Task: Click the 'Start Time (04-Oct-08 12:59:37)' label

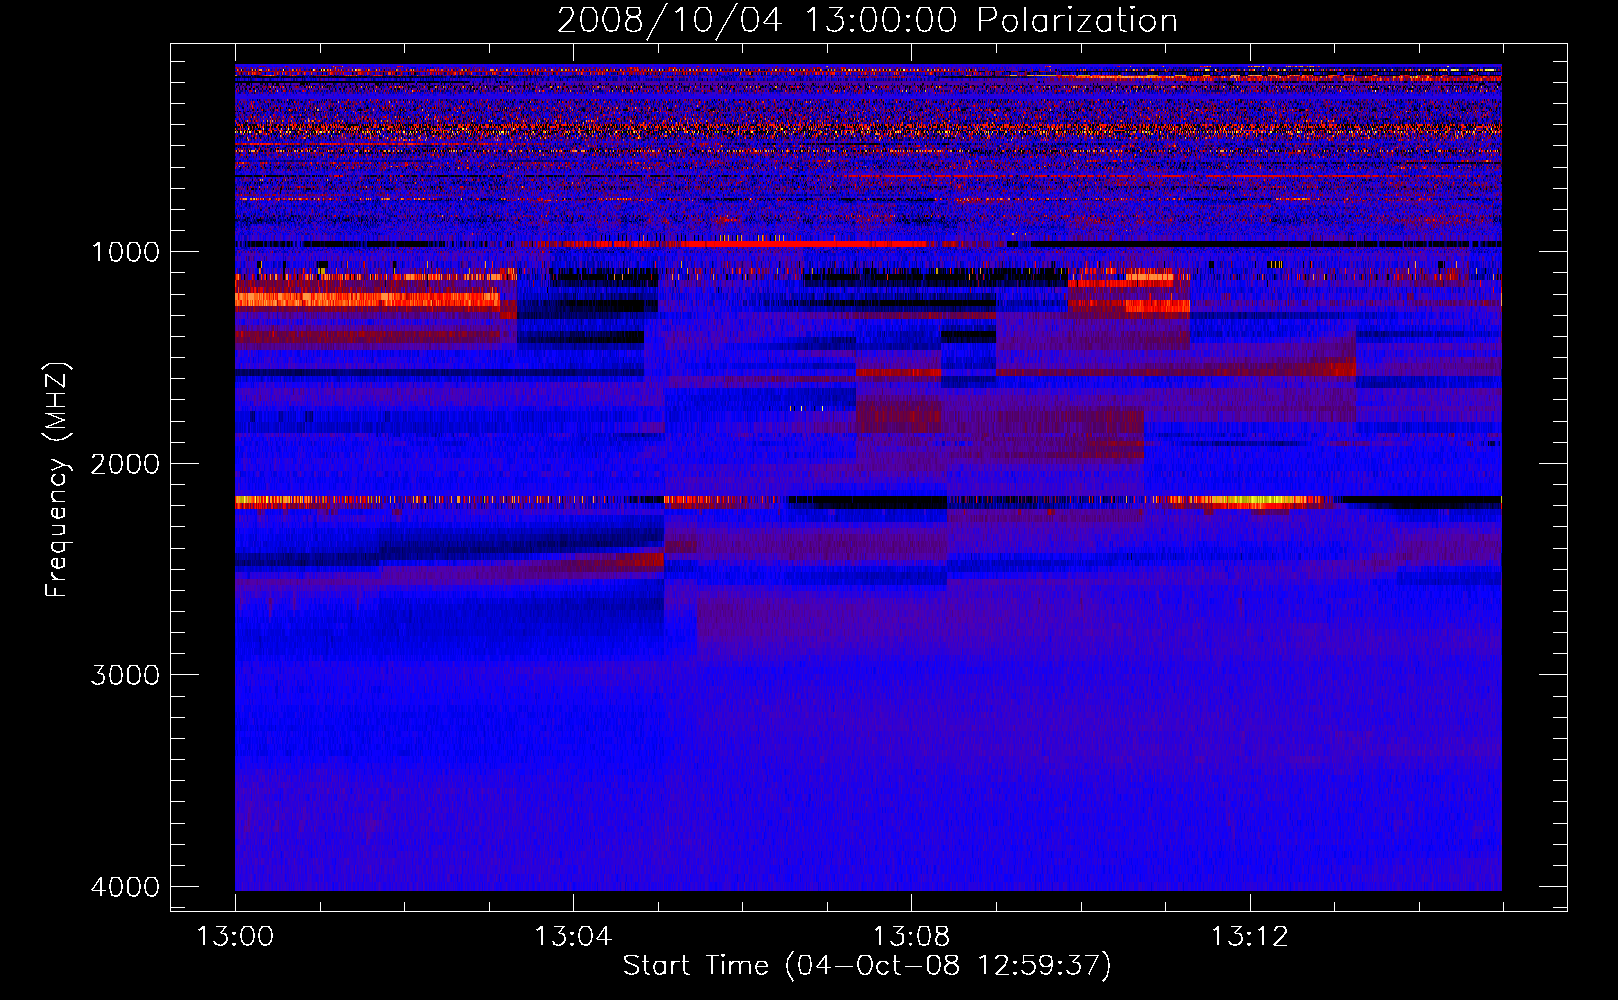Action: tap(867, 966)
